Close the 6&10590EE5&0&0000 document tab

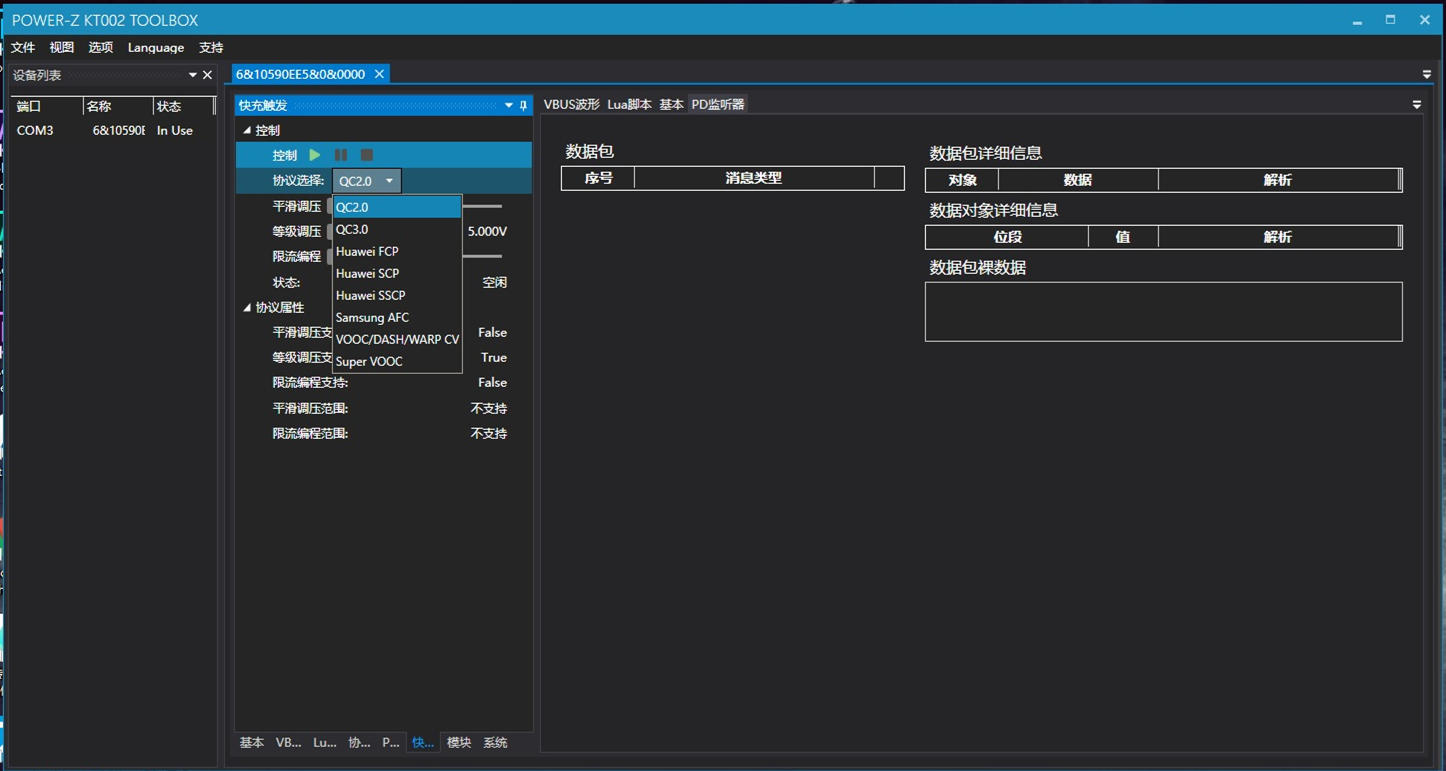pyautogui.click(x=379, y=74)
